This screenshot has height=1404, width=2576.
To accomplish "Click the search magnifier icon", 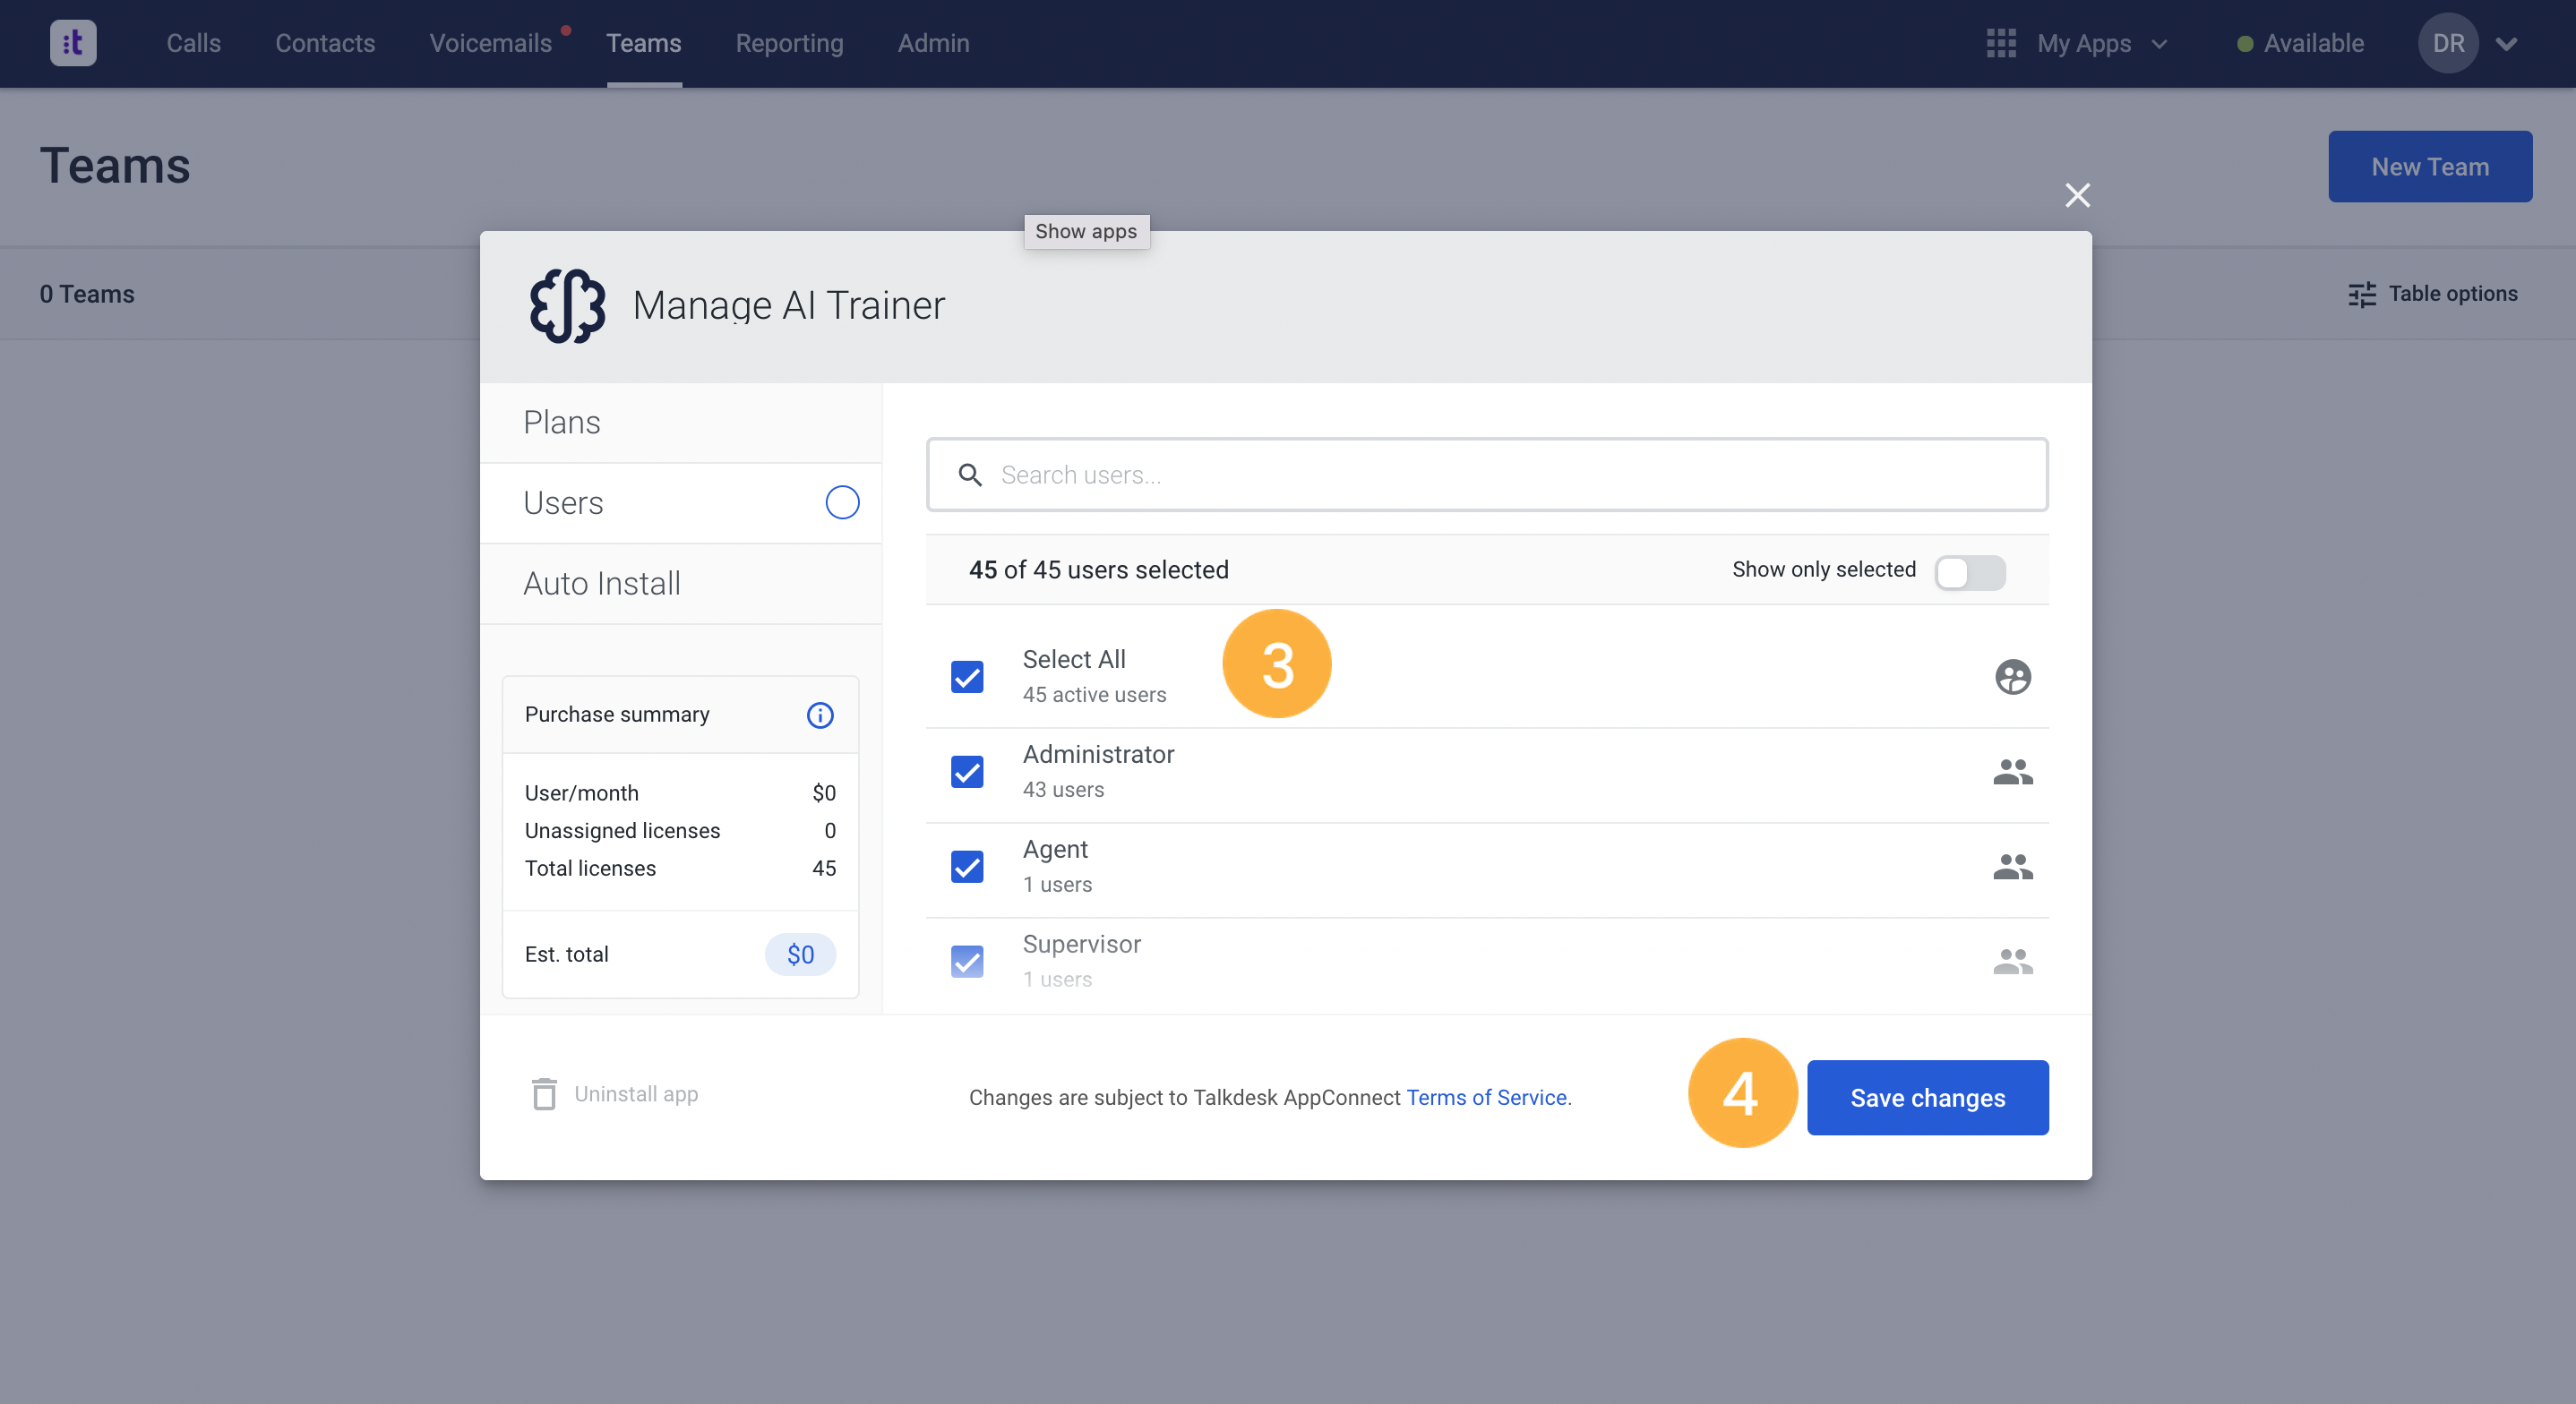I will tap(970, 475).
